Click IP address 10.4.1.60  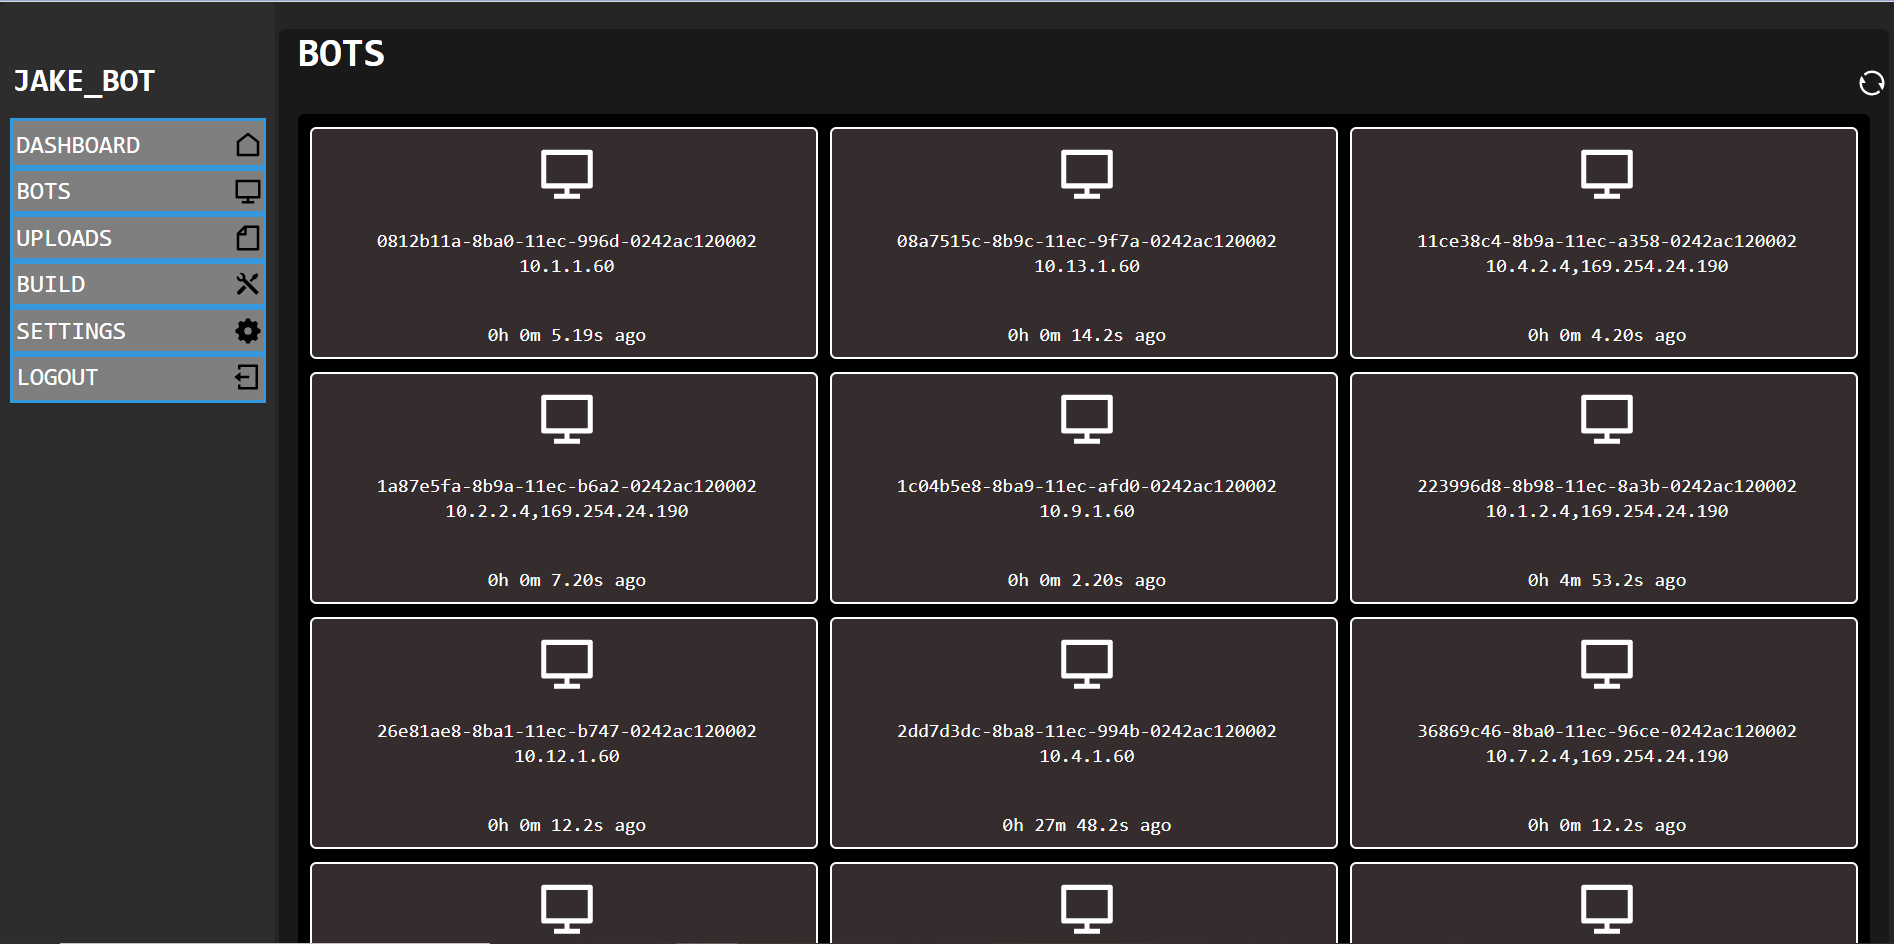coord(1087,756)
